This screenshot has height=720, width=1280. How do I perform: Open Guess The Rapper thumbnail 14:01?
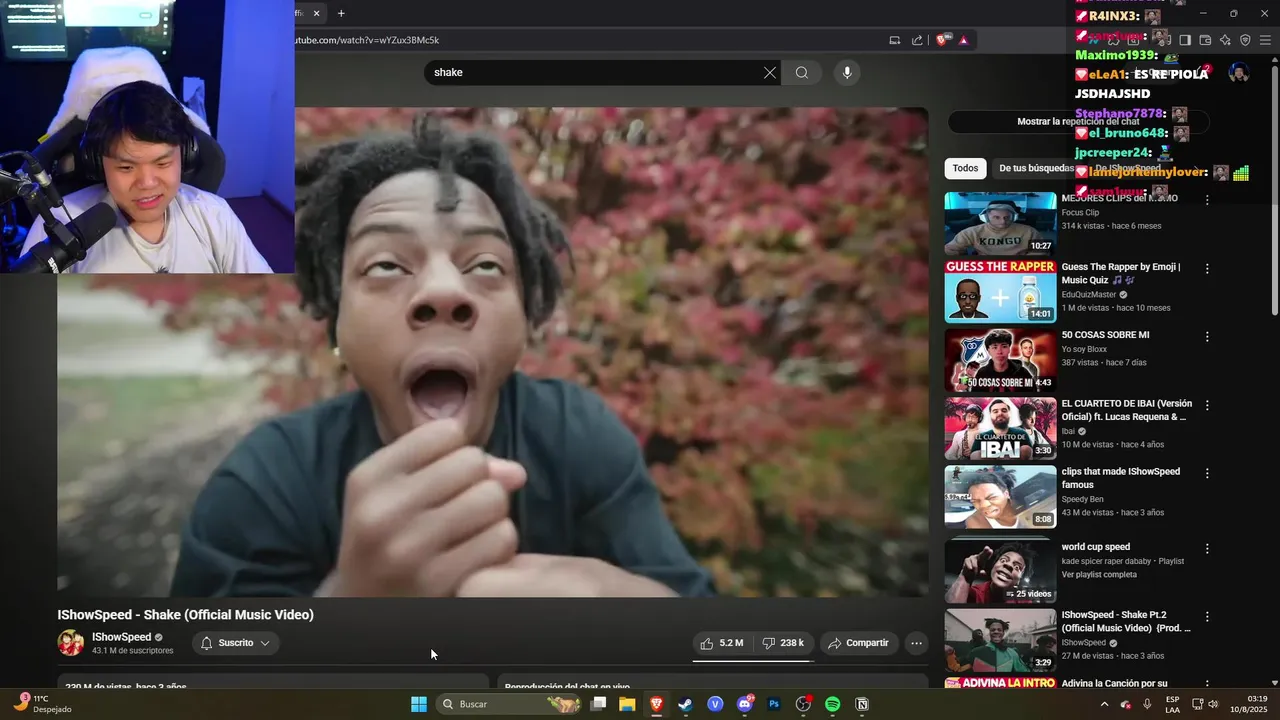[1000, 292]
